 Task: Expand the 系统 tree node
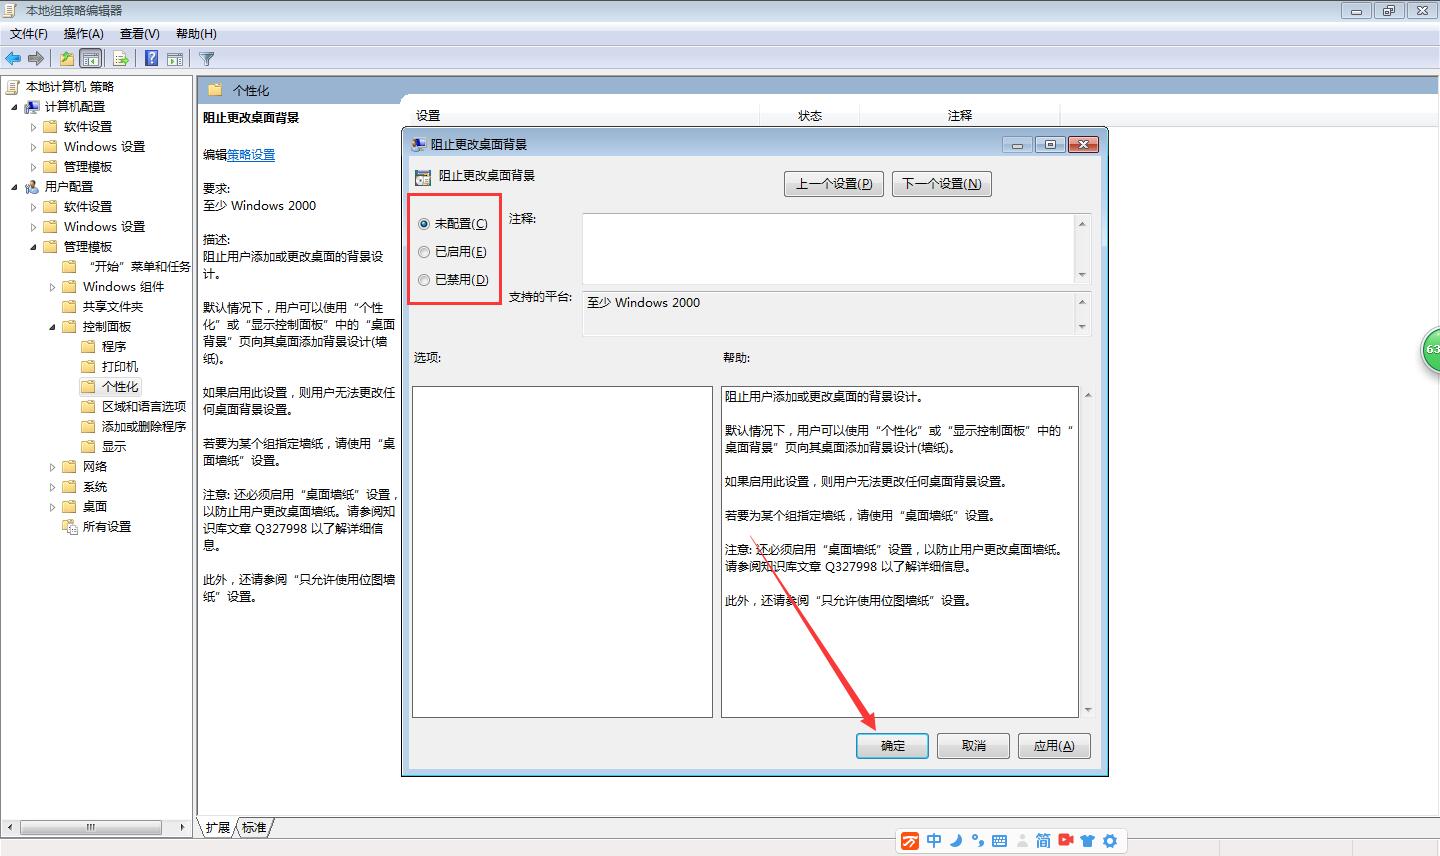(x=52, y=487)
